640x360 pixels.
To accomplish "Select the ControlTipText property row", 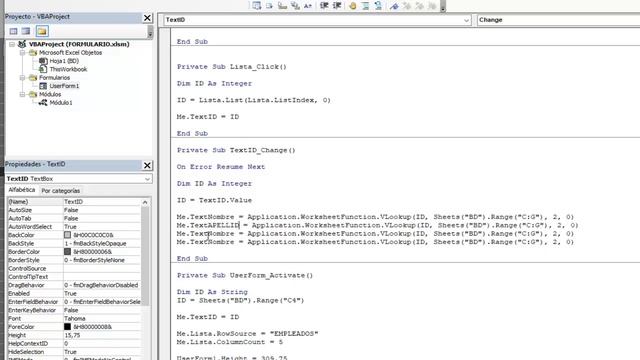I will (74, 277).
